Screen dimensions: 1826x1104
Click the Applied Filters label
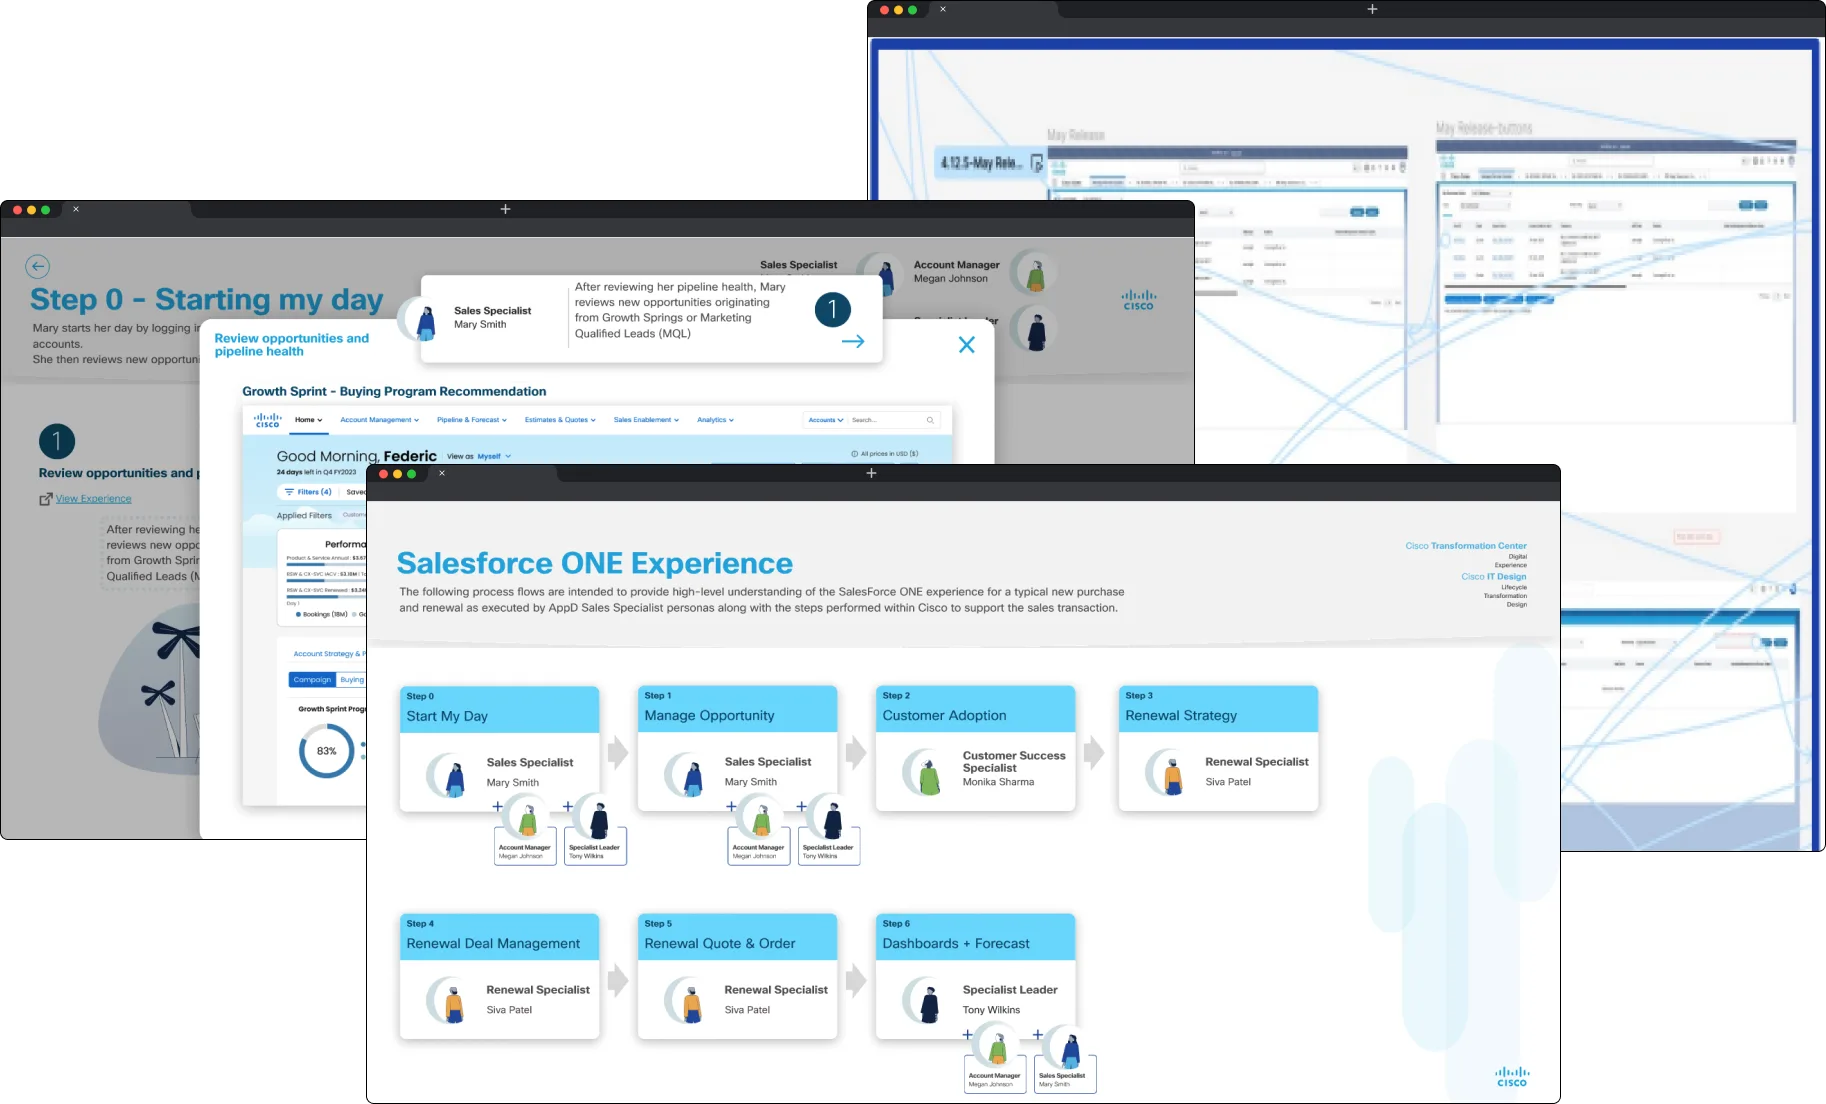[x=304, y=516]
